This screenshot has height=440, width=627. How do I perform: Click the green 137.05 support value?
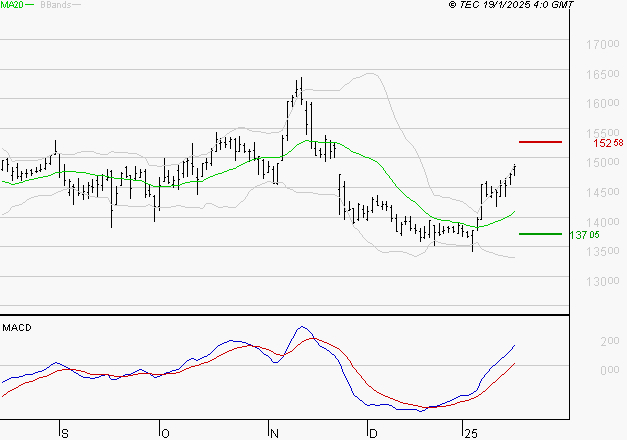(584, 235)
